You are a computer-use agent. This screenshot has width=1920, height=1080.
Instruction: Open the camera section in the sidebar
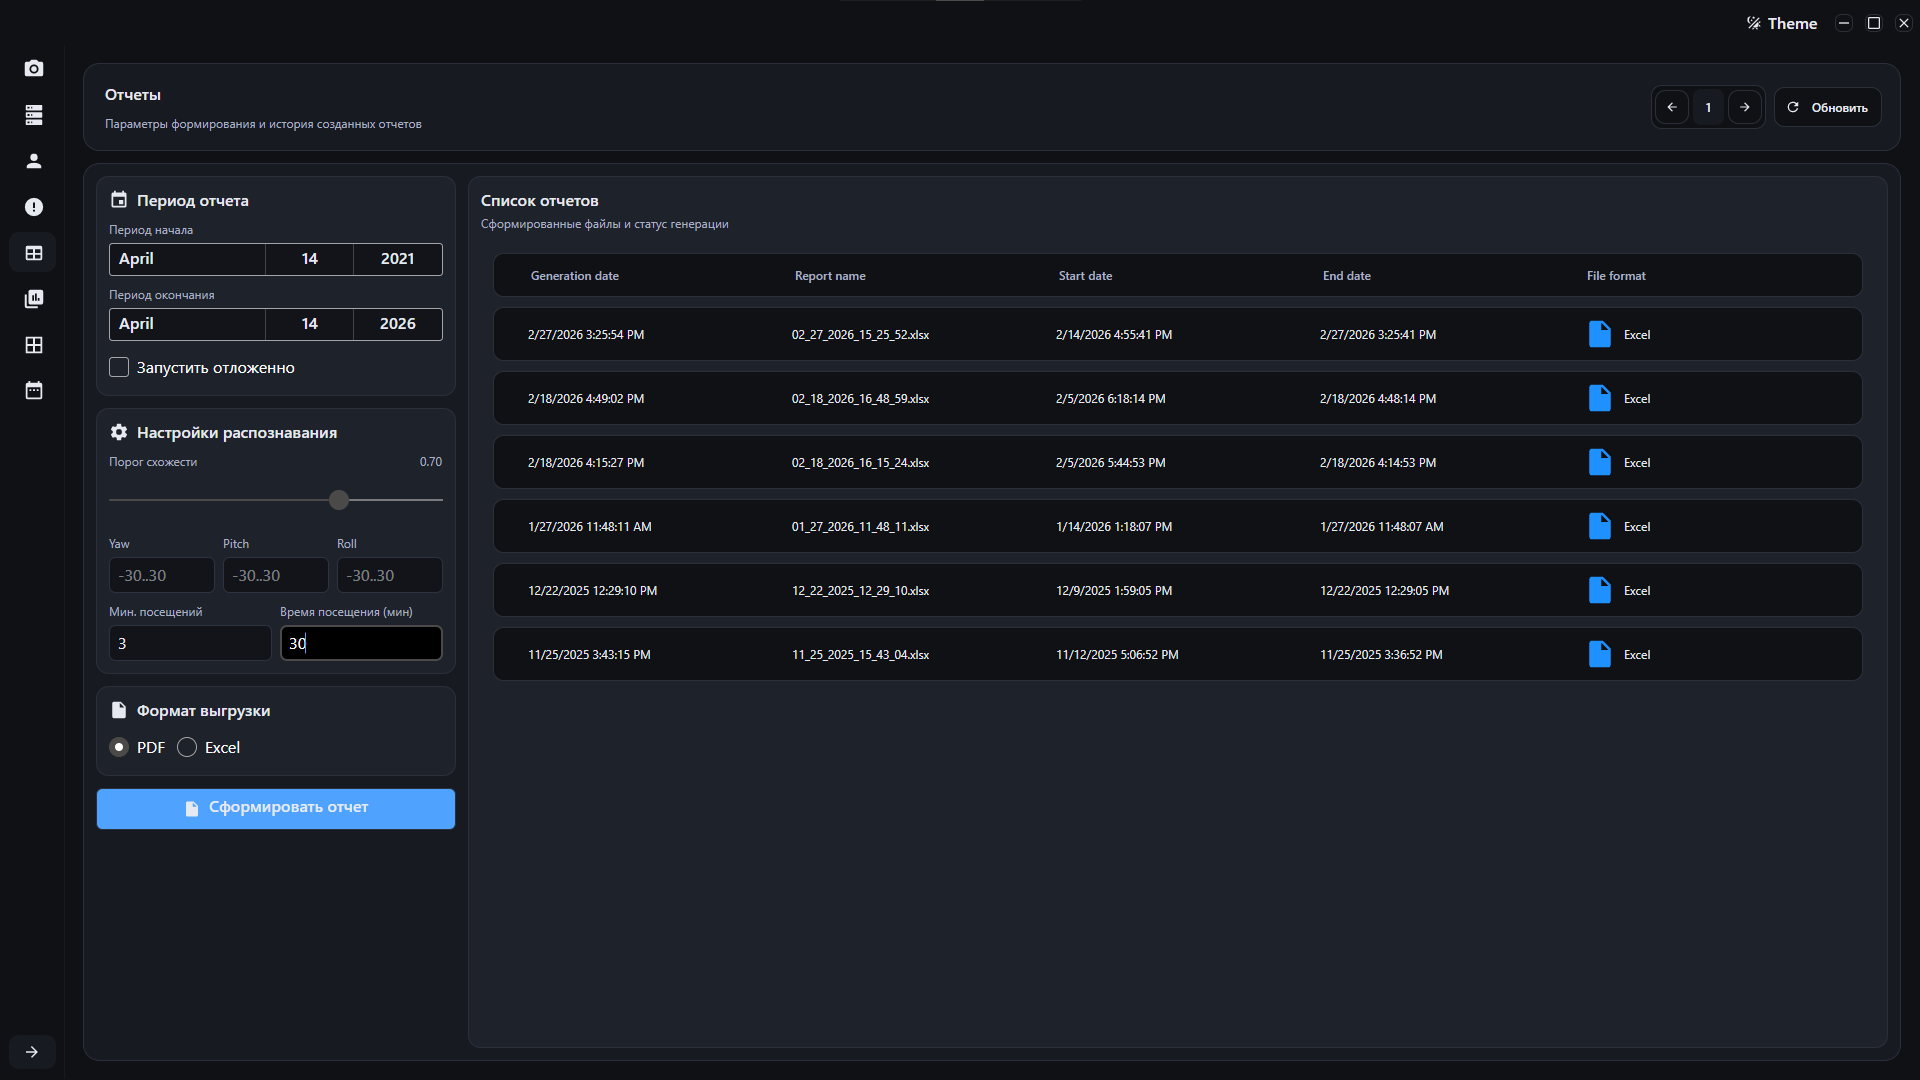(34, 68)
